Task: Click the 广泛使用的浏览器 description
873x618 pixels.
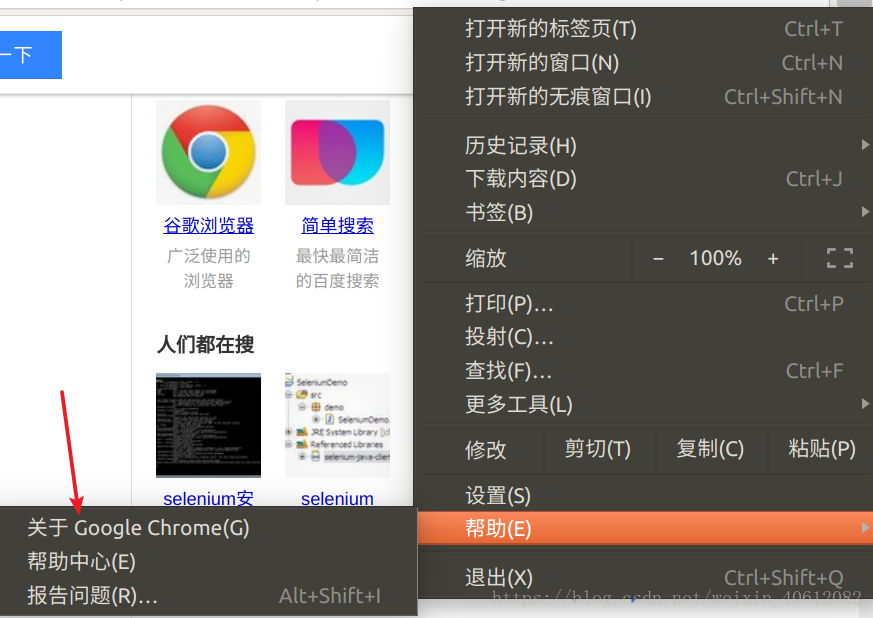Action: pyautogui.click(x=209, y=268)
